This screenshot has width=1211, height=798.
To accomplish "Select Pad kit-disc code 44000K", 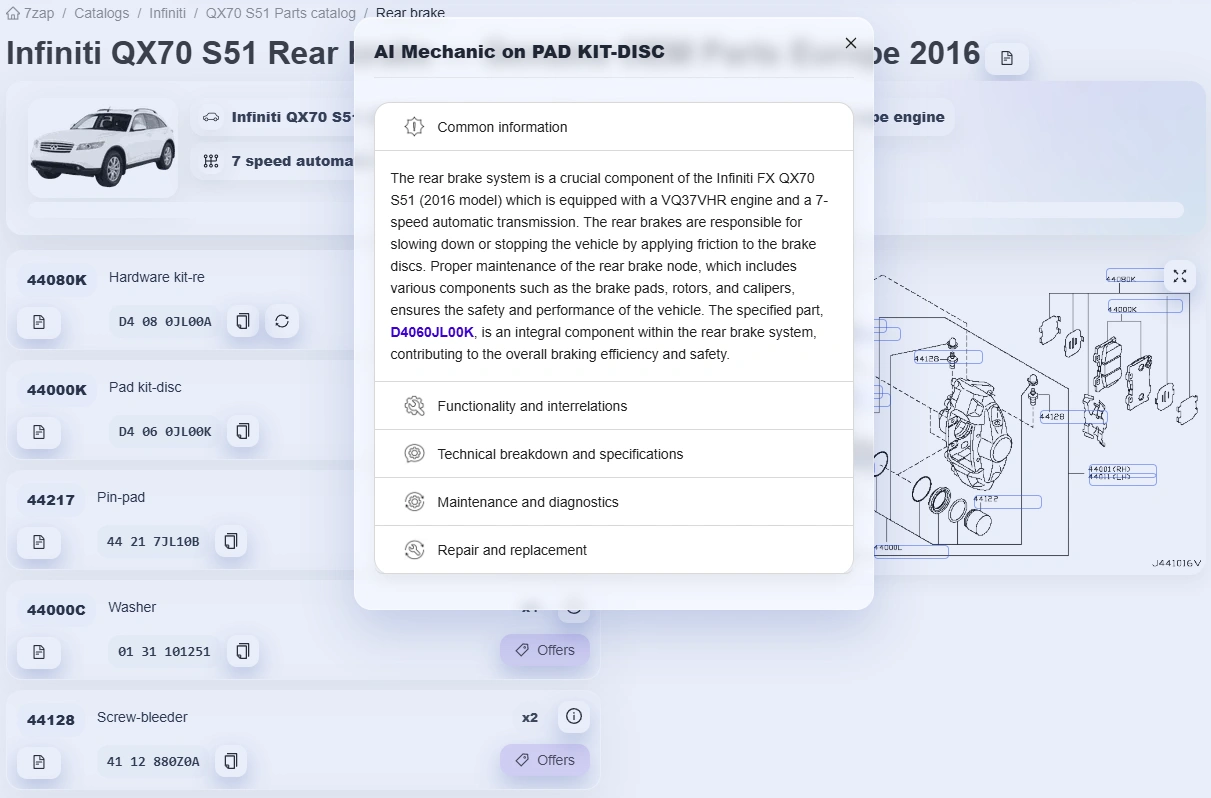I will [57, 390].
